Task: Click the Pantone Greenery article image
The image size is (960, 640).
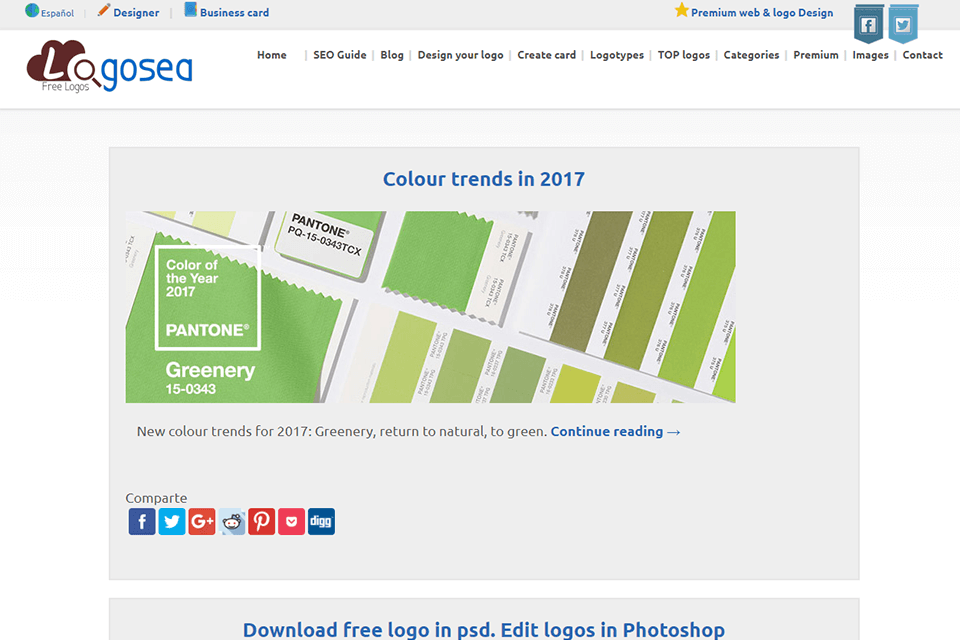Action: tap(430, 307)
